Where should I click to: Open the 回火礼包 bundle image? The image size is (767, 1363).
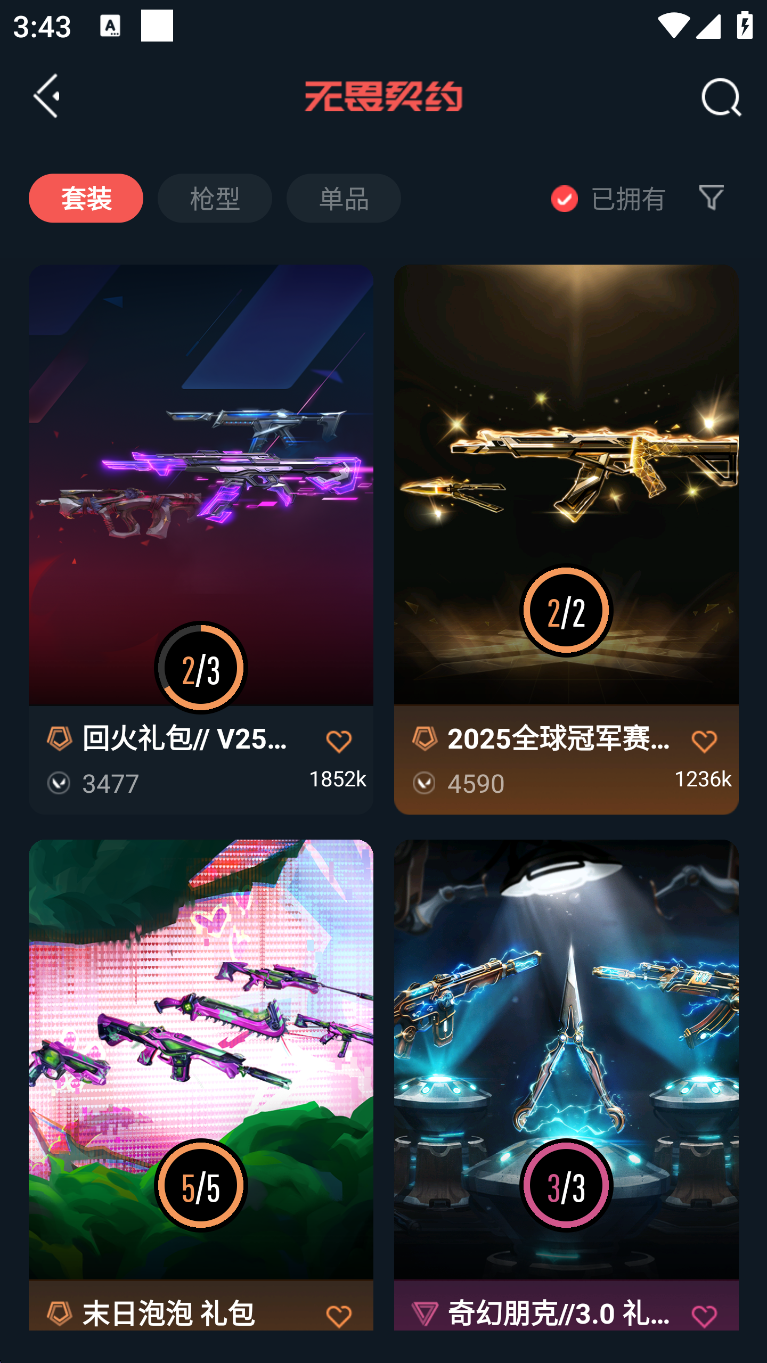coord(201,485)
